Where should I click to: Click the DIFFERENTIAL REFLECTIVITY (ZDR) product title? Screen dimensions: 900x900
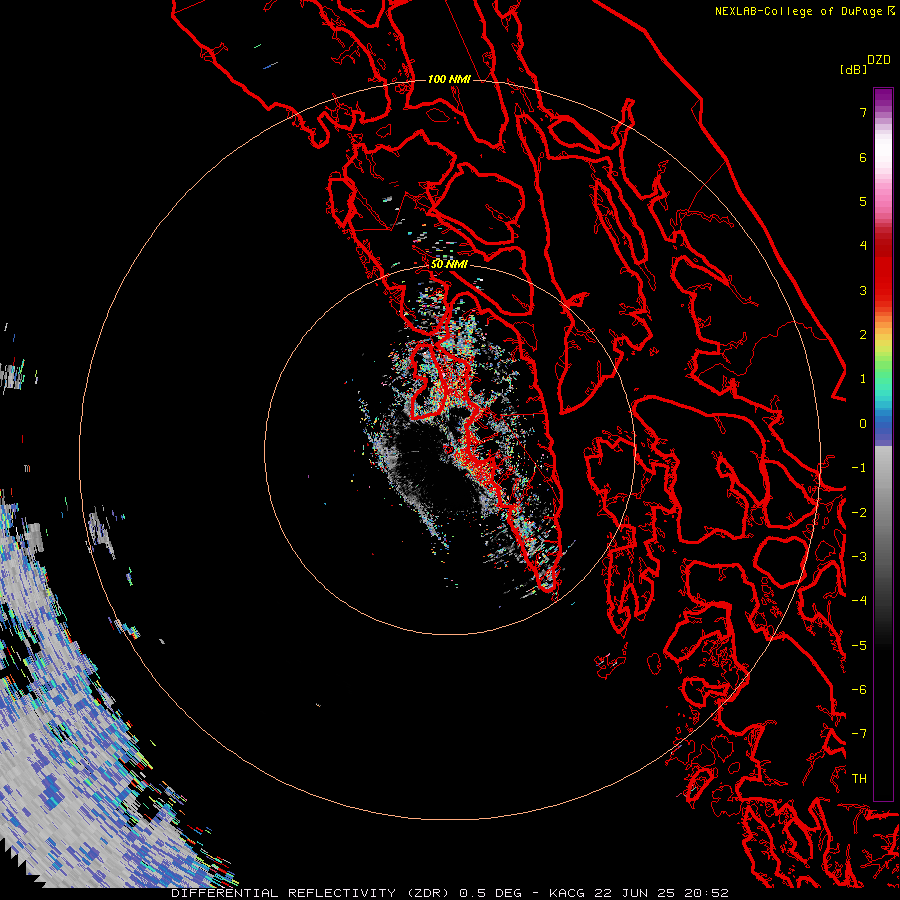[313, 893]
